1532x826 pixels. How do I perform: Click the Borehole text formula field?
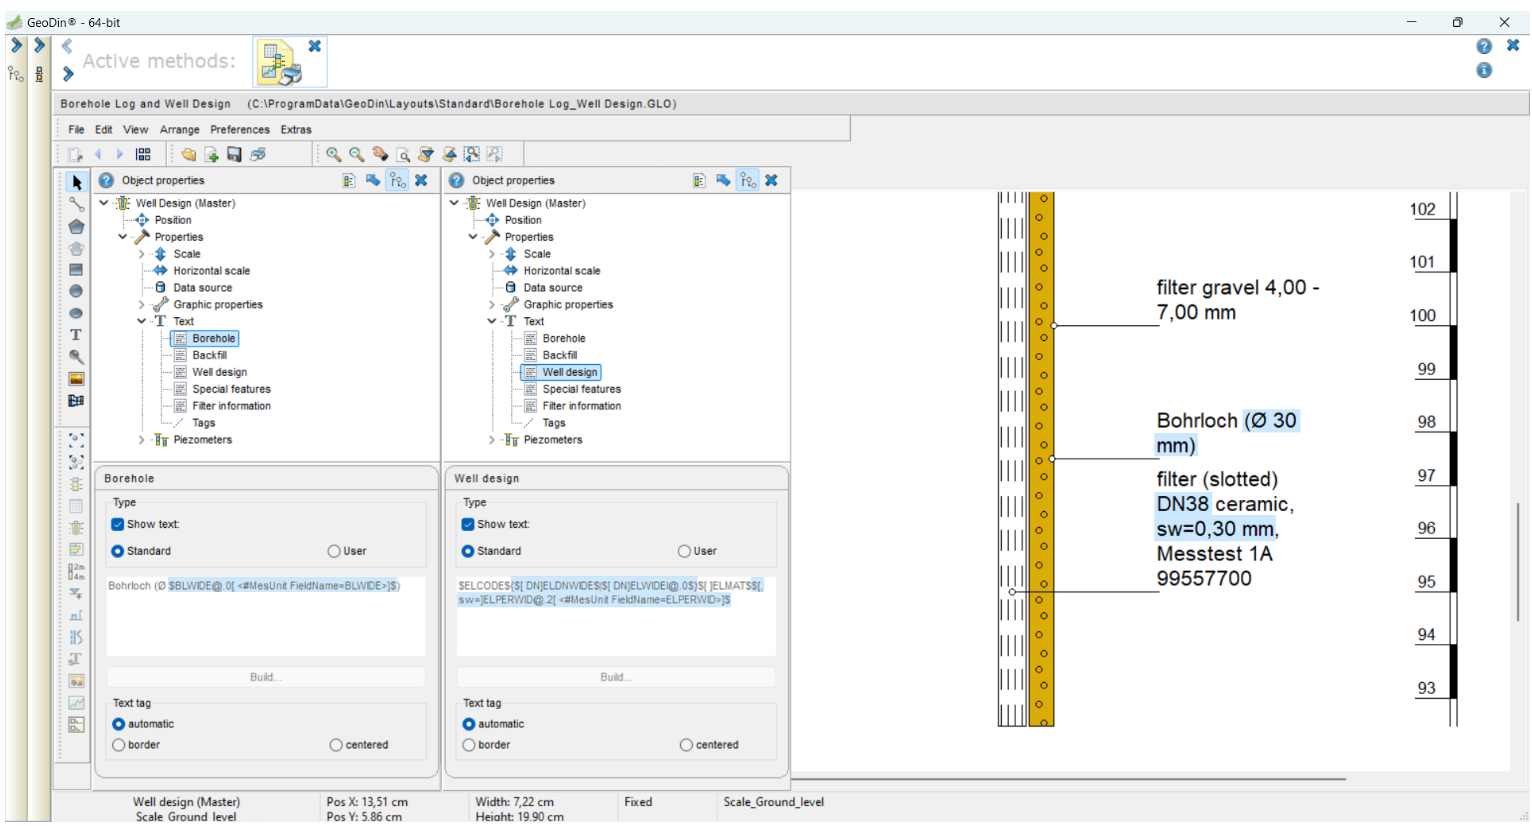point(265,615)
